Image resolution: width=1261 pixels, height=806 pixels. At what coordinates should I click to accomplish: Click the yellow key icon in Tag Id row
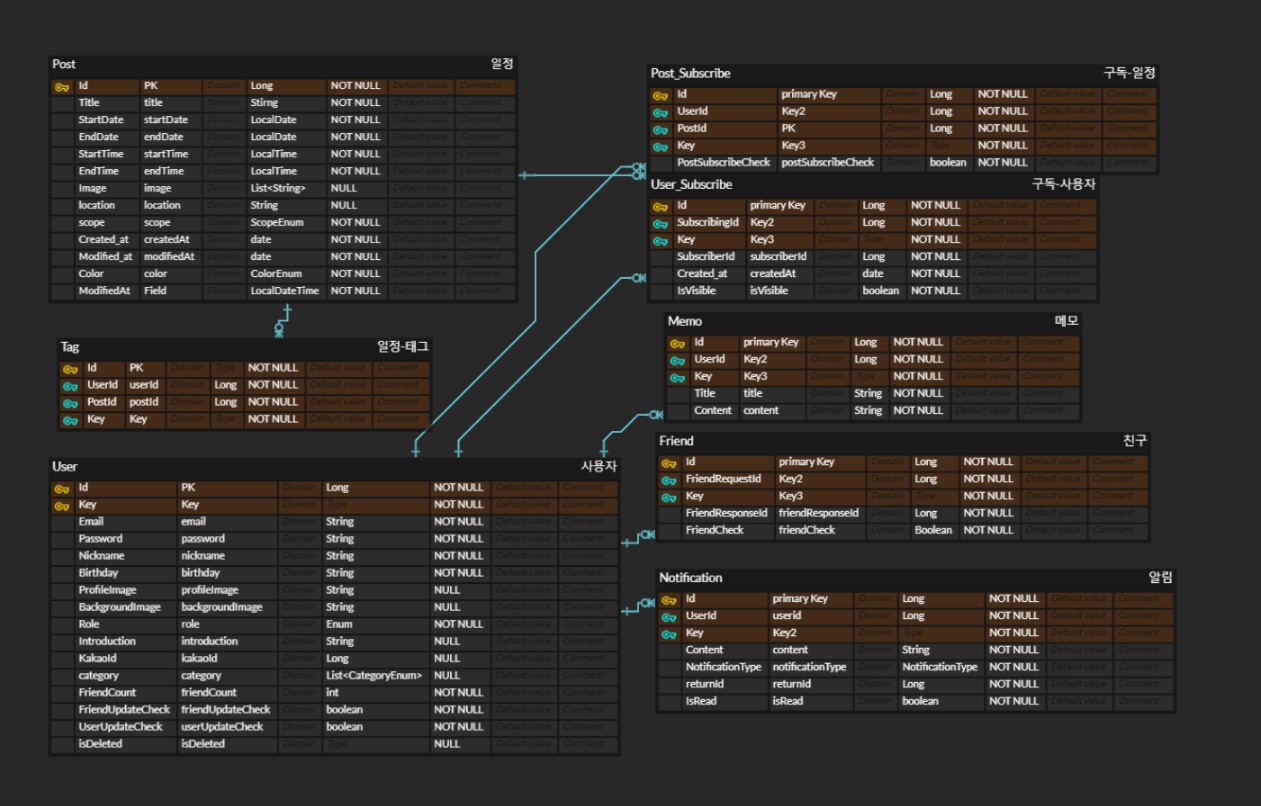pyautogui.click(x=69, y=368)
